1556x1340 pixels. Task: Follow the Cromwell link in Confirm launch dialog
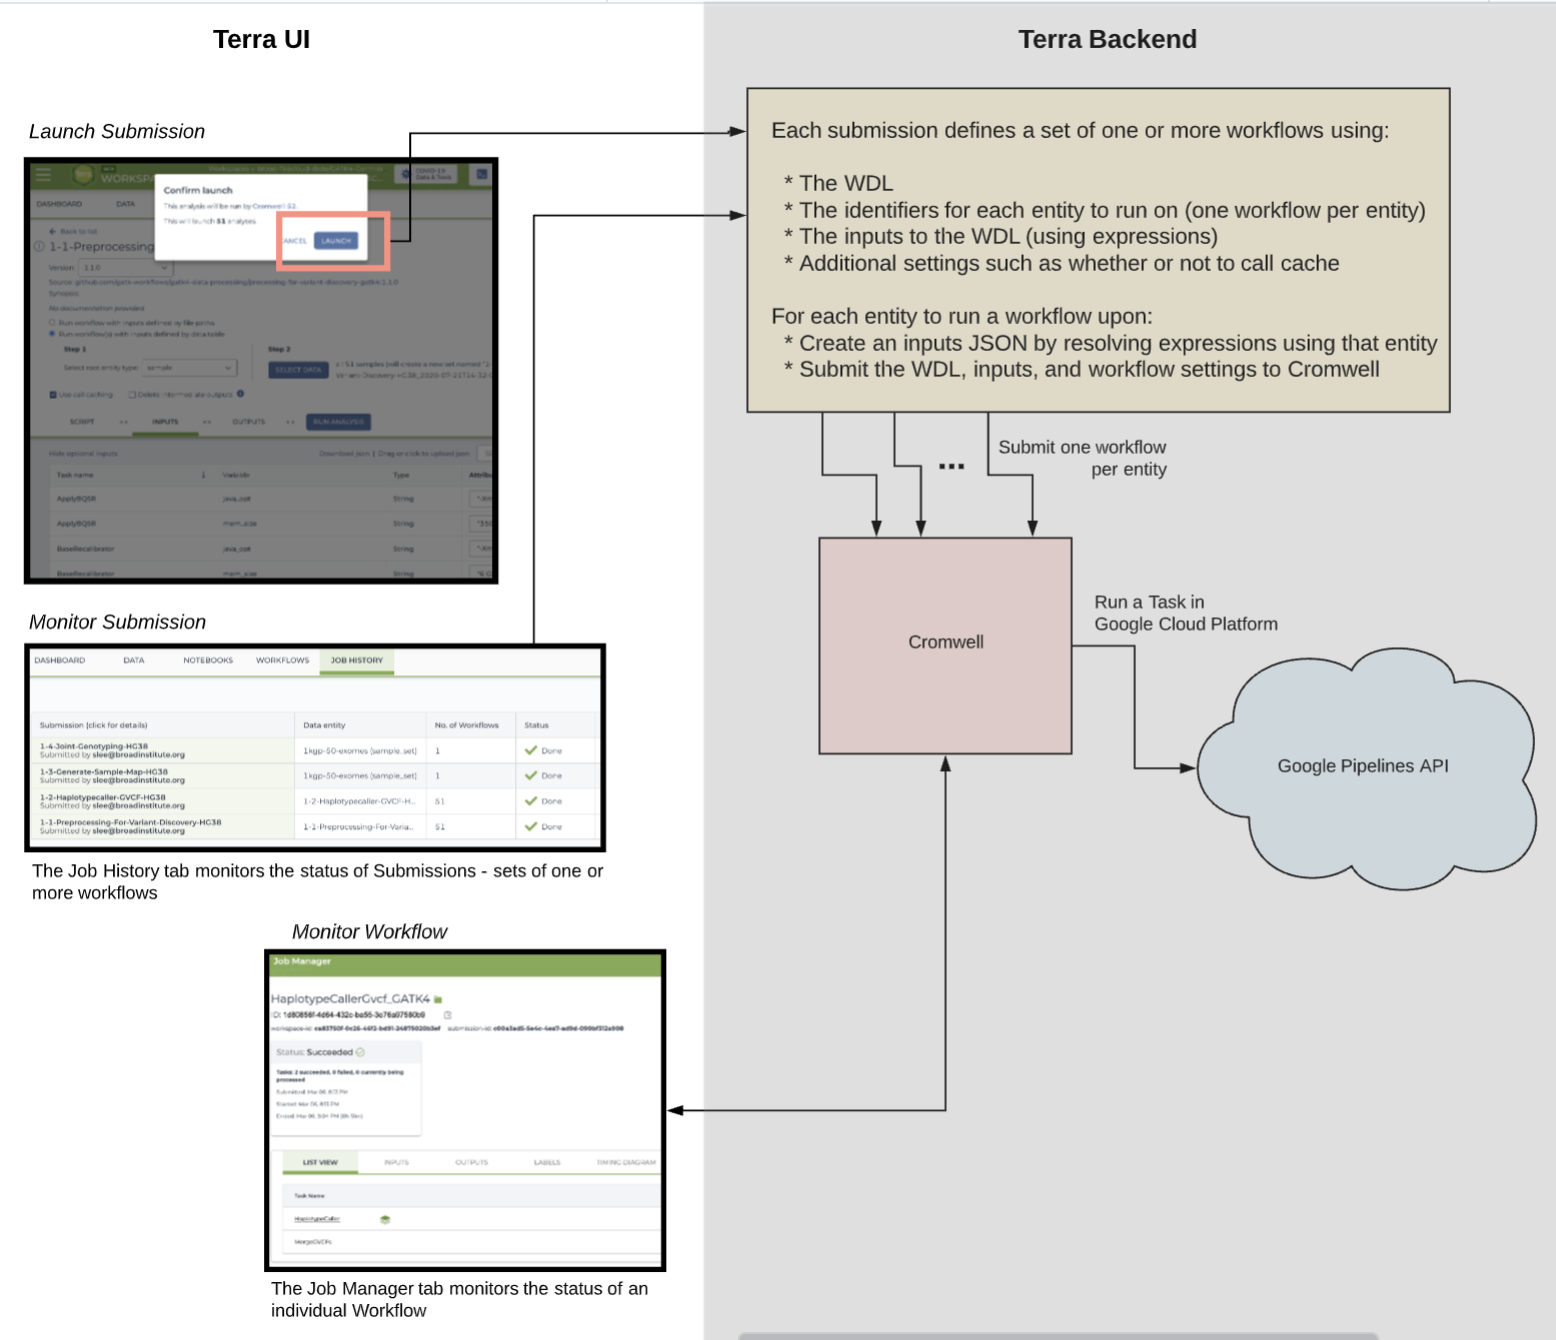click(x=275, y=206)
